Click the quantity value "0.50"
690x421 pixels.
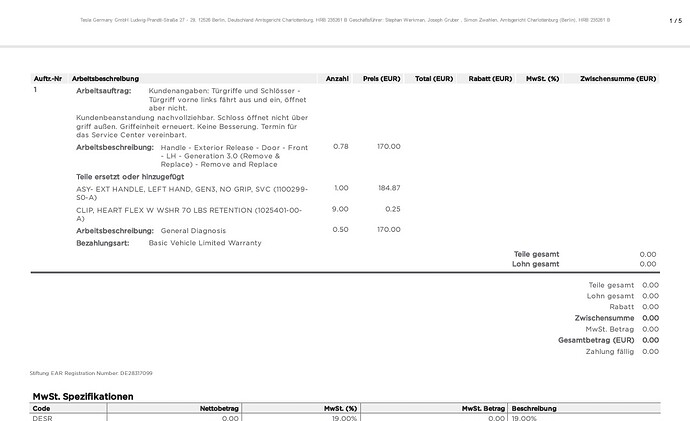340,230
